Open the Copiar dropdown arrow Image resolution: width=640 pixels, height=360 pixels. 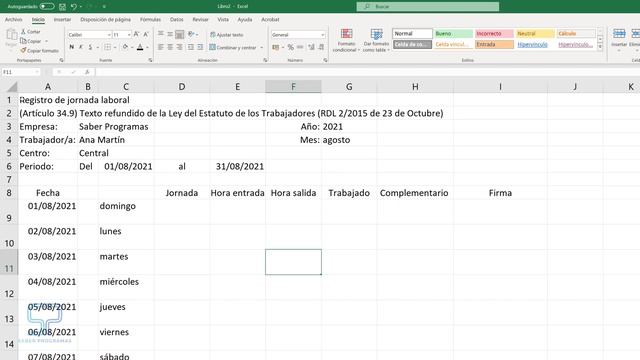[46, 41]
